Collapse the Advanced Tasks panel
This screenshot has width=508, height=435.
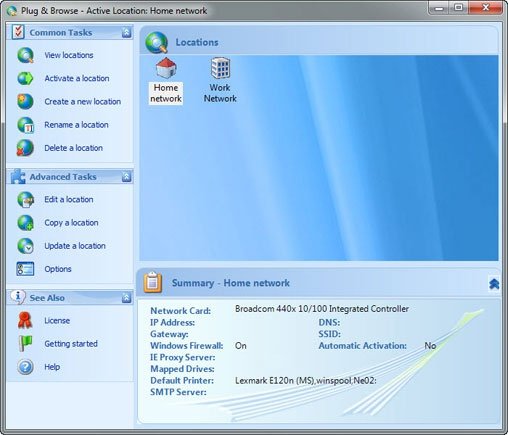(126, 177)
